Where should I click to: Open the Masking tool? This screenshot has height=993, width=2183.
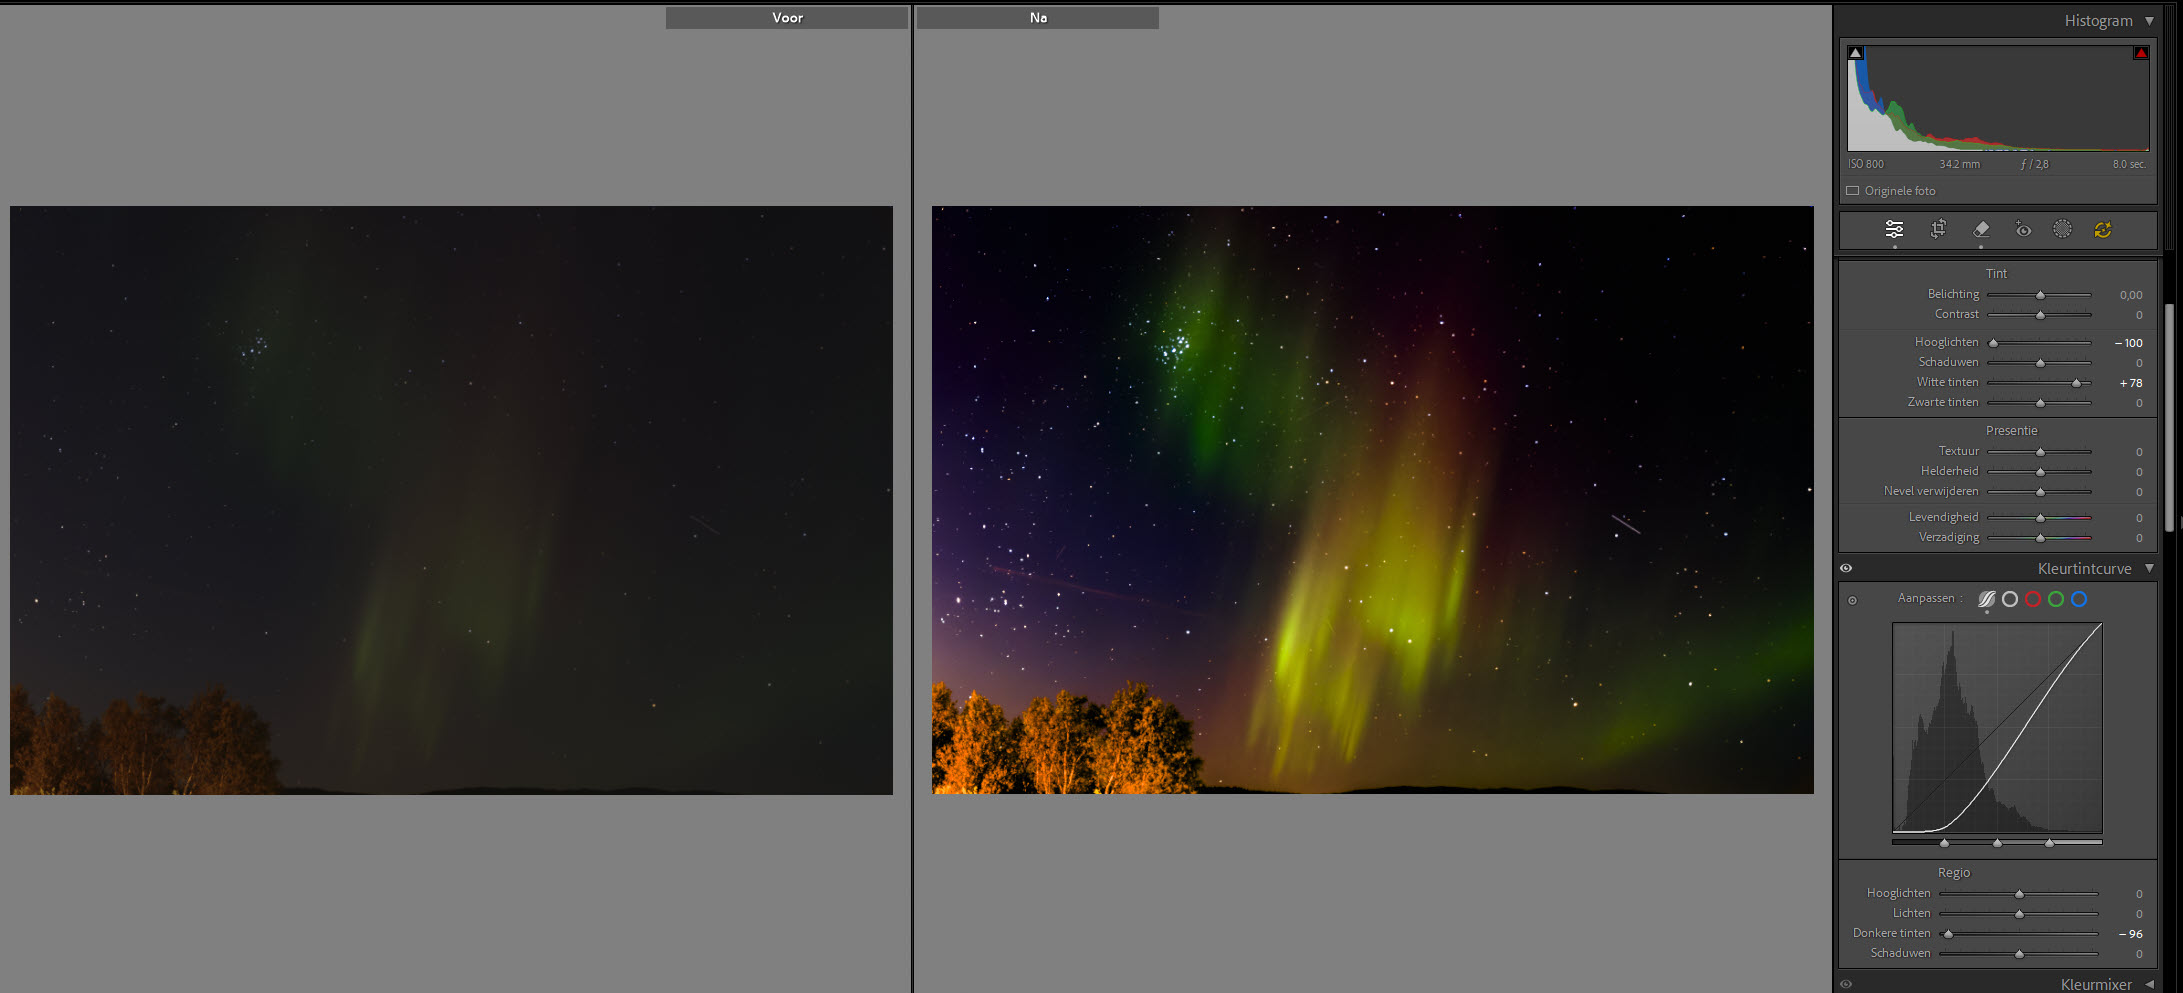pos(2062,229)
